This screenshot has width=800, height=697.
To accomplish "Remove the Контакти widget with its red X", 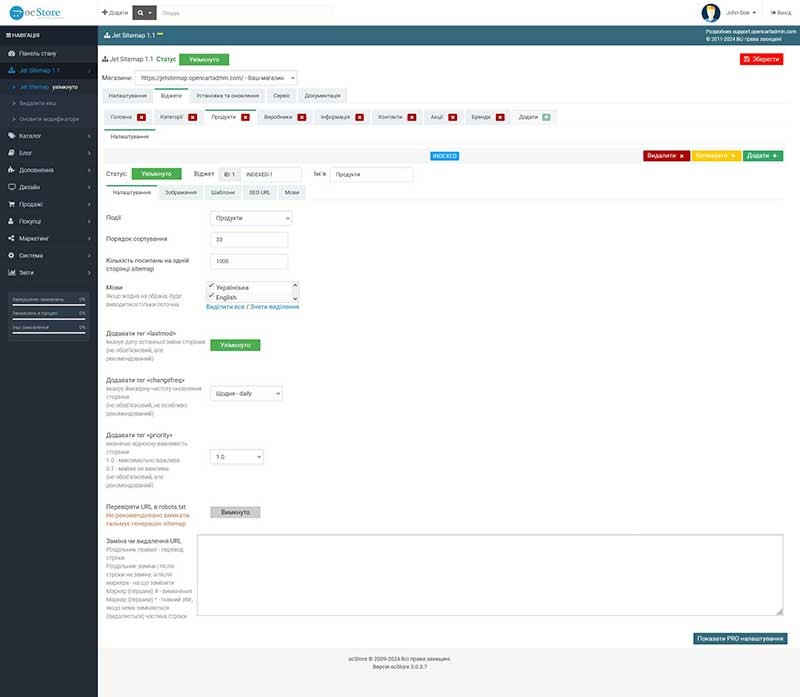I will 412,117.
